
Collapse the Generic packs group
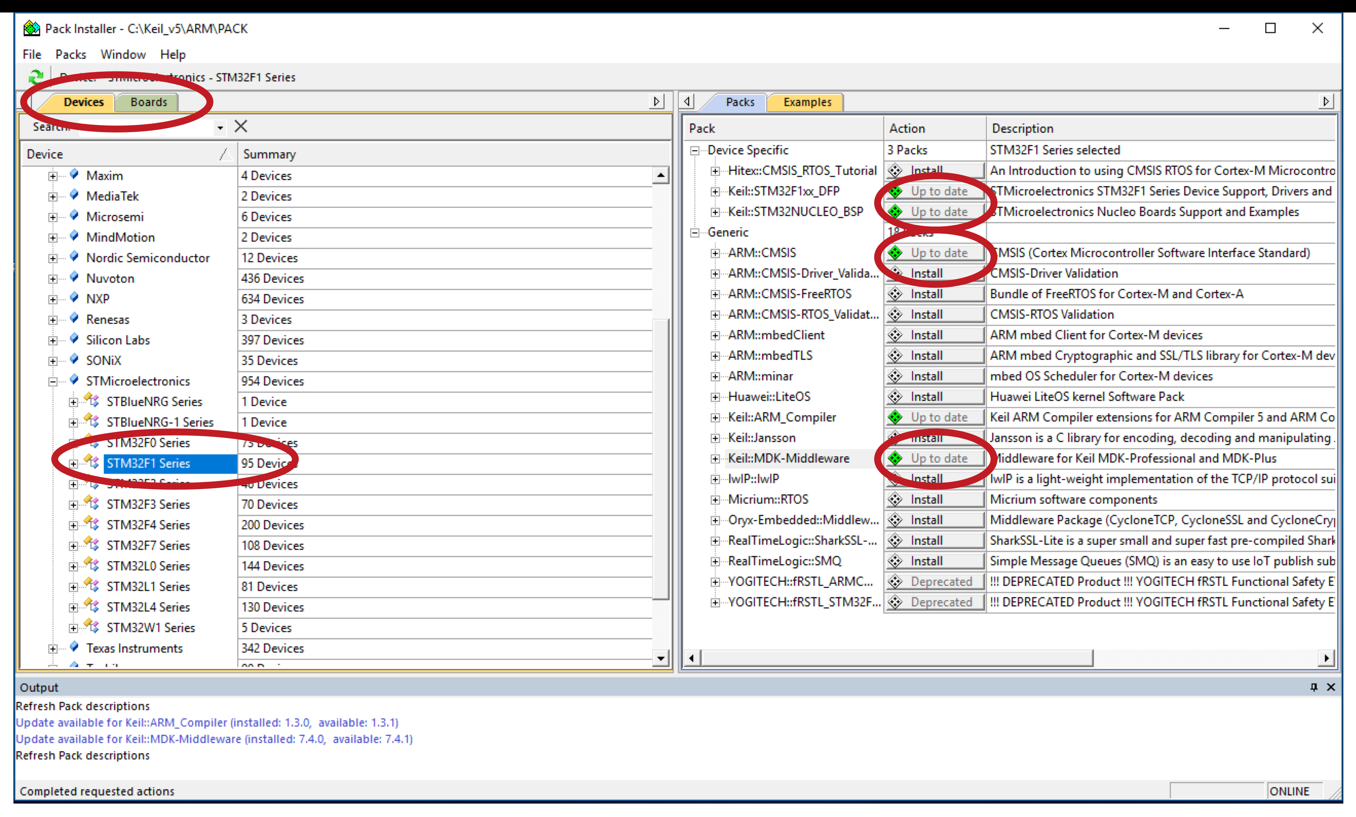(x=695, y=232)
